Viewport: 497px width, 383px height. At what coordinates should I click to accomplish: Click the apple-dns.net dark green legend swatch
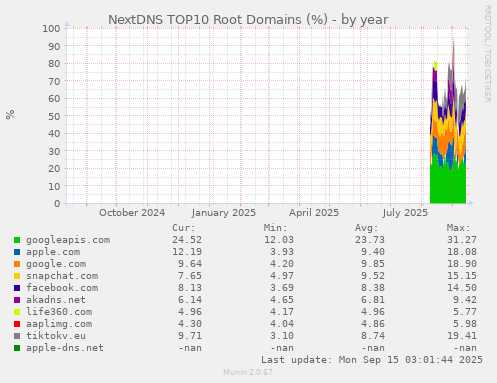click(x=17, y=348)
